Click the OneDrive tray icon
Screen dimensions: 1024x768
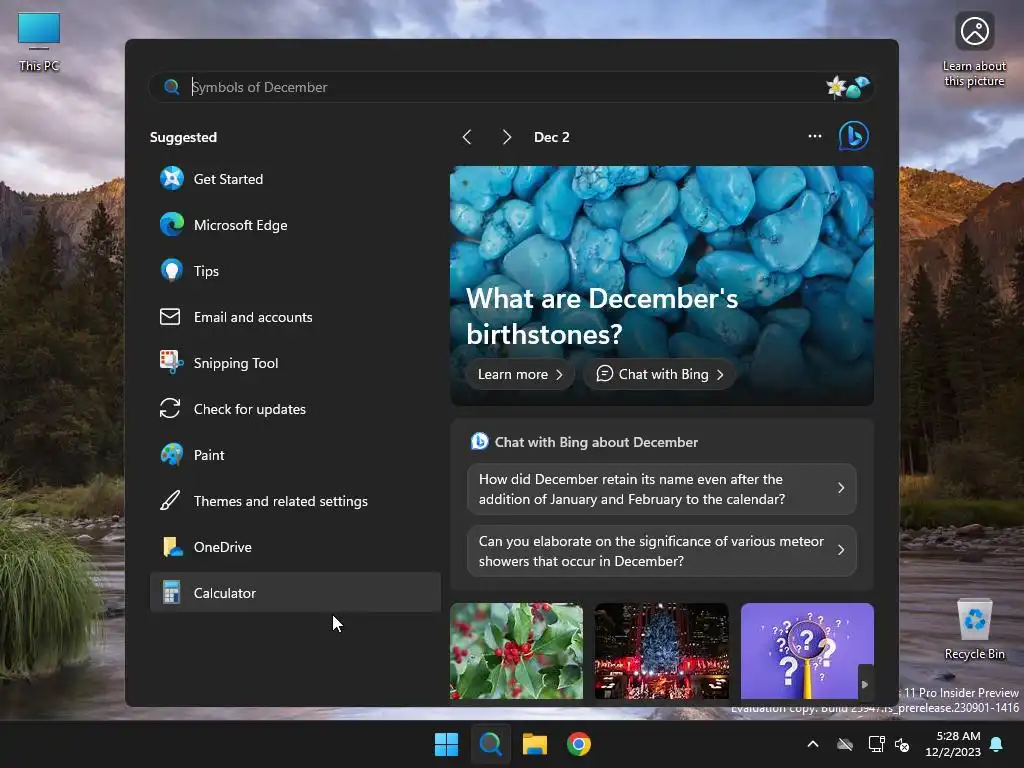point(845,744)
